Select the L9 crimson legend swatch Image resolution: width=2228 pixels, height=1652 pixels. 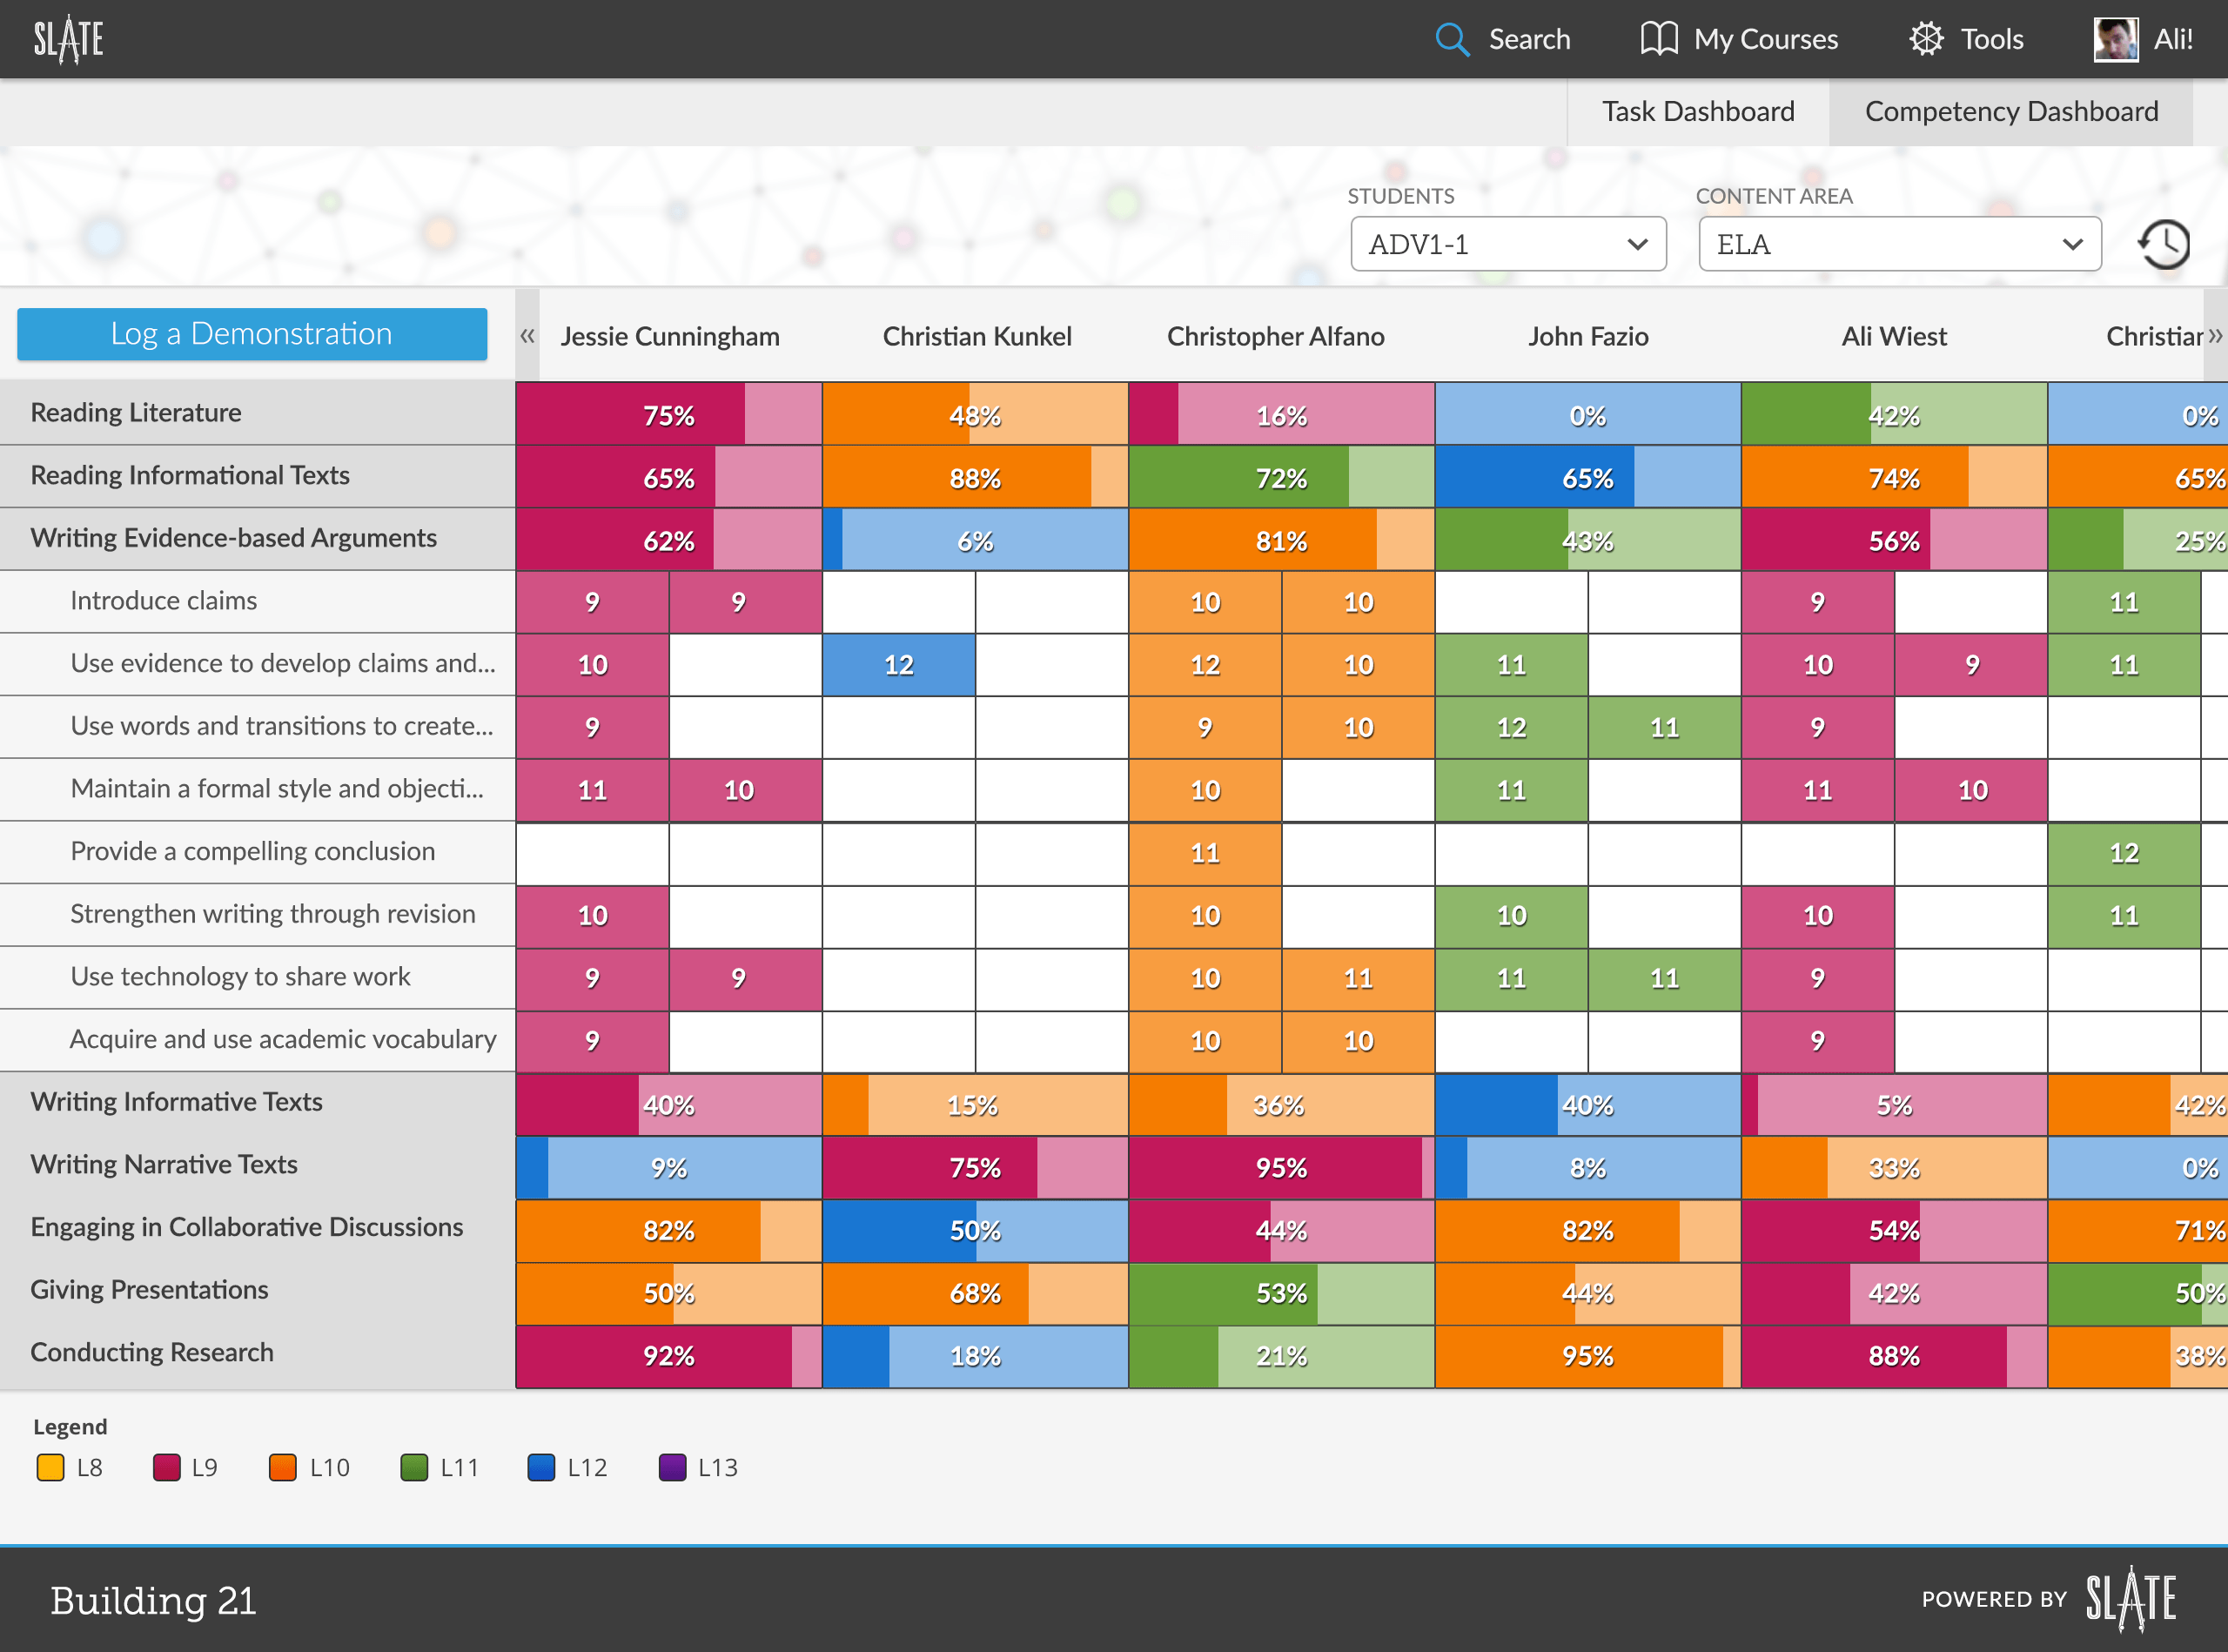[x=166, y=1467]
